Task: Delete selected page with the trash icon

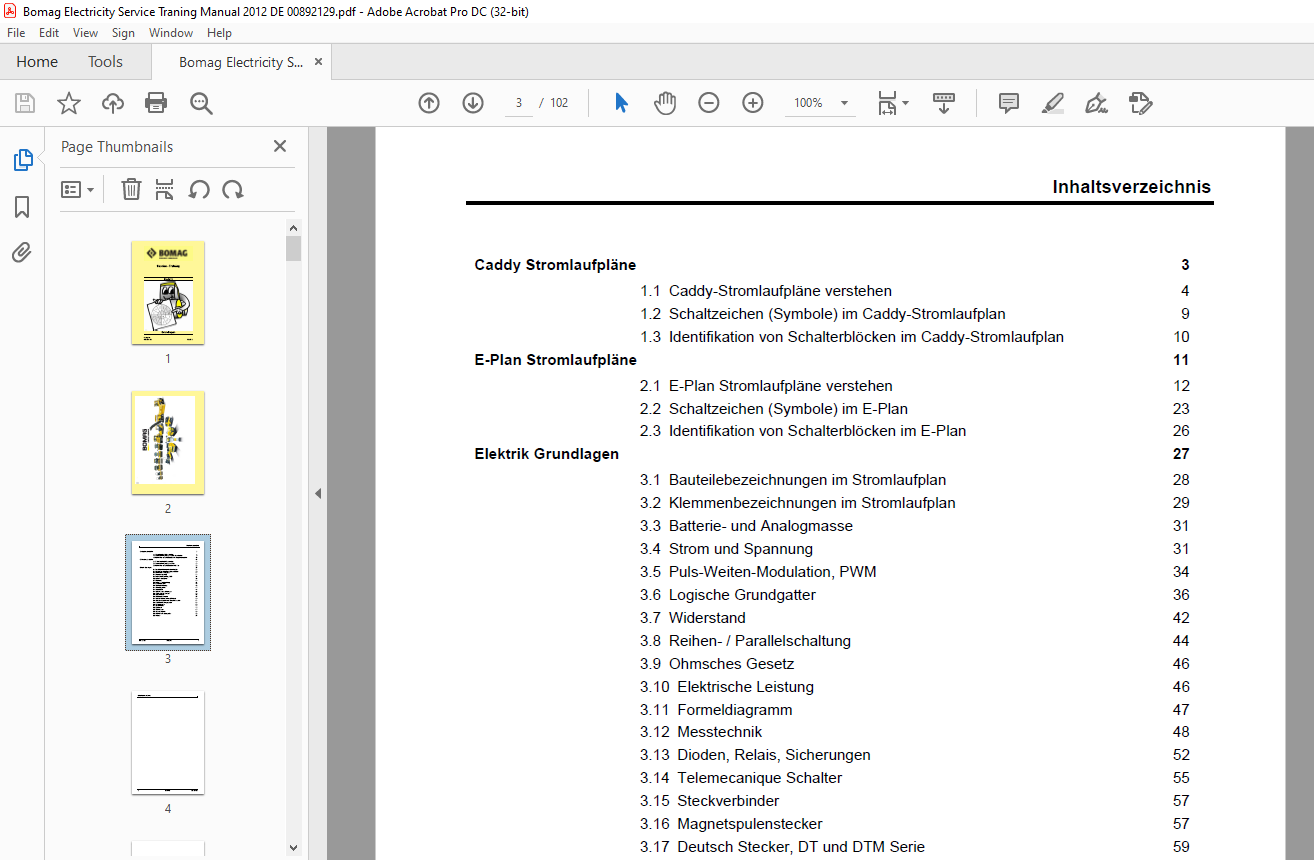Action: (131, 189)
